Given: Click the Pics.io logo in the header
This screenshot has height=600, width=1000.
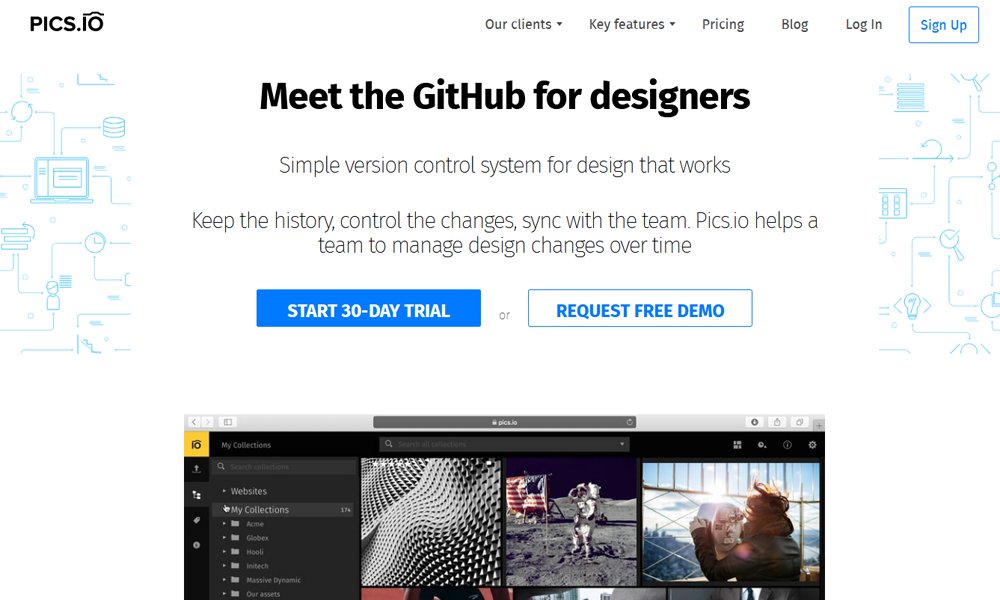Looking at the screenshot, I should 66,23.
